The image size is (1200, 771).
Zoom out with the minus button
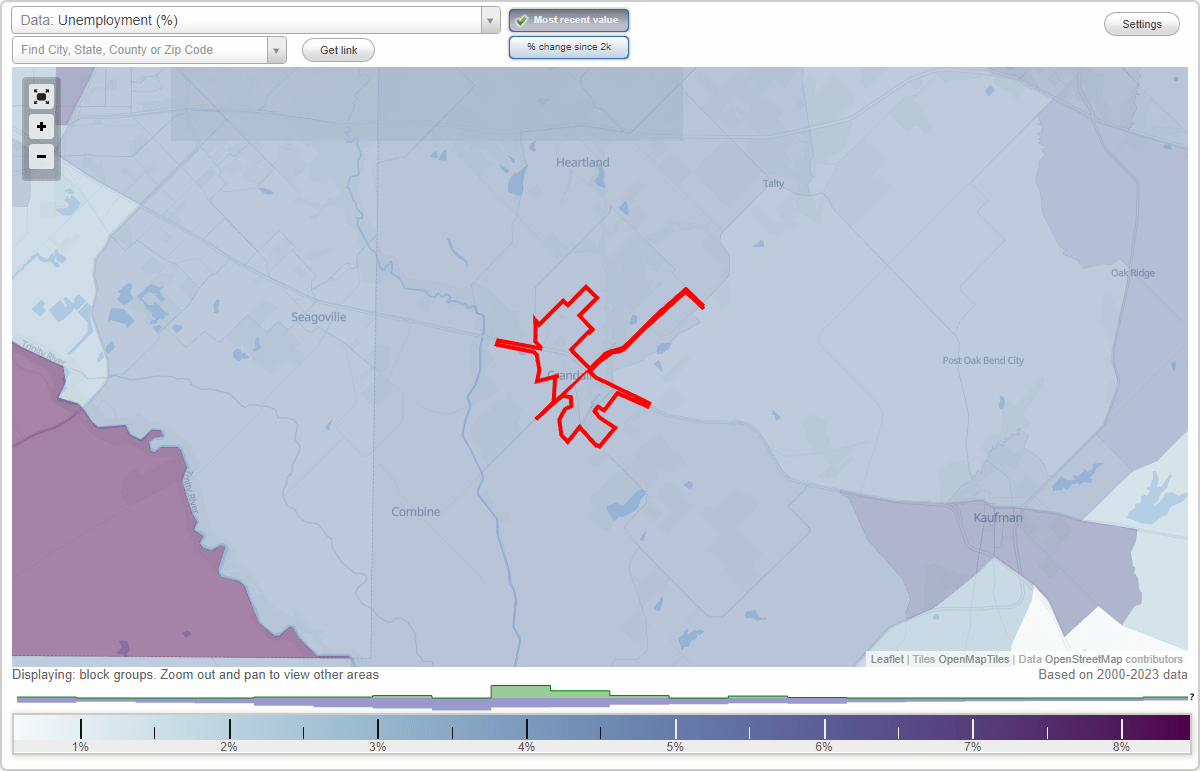tap(41, 156)
